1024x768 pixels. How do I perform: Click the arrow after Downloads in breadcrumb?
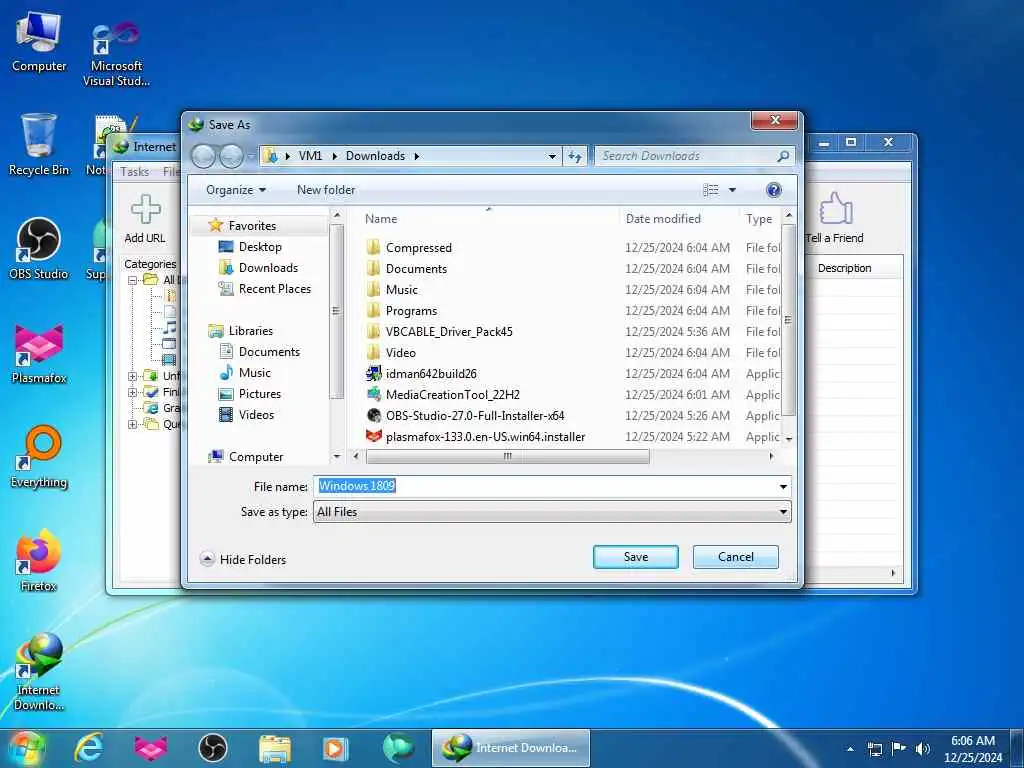coord(416,156)
